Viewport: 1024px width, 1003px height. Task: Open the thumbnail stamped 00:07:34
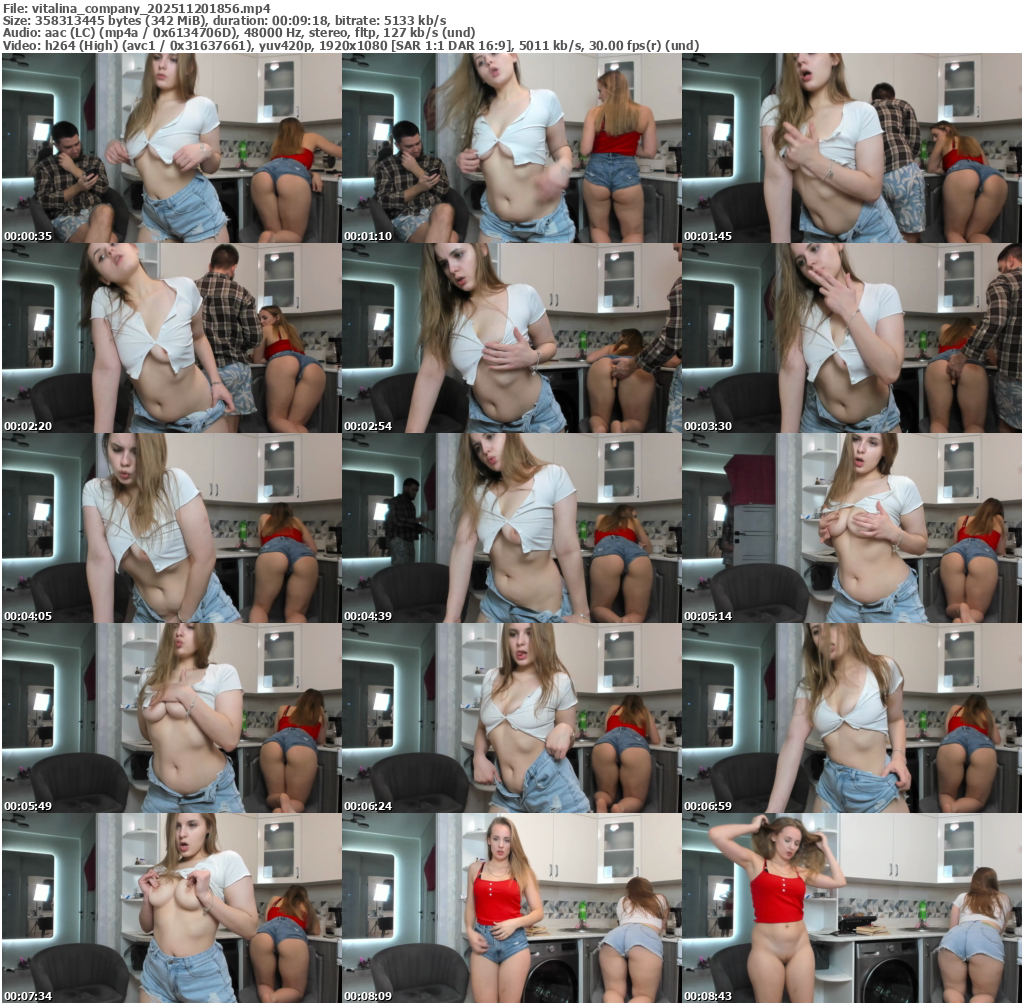click(171, 908)
